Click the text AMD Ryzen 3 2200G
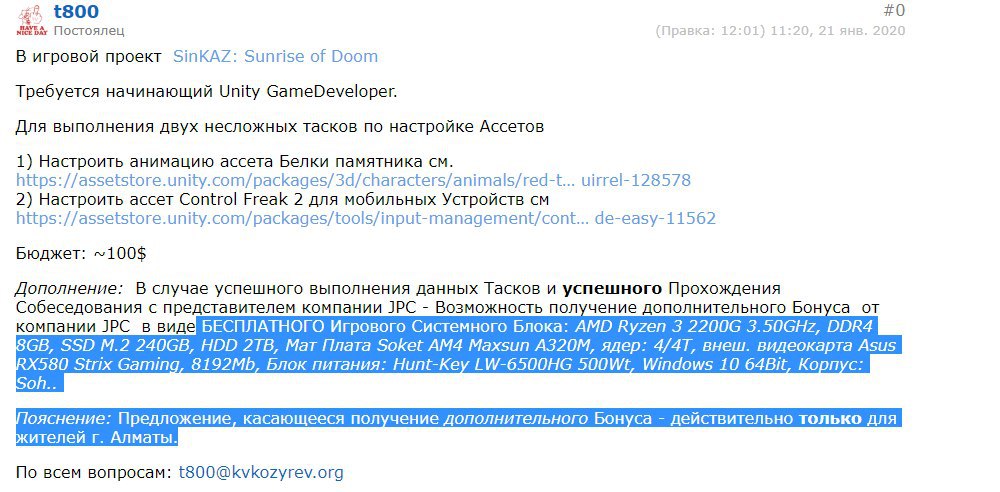This screenshot has width=1000, height=492. (654, 327)
